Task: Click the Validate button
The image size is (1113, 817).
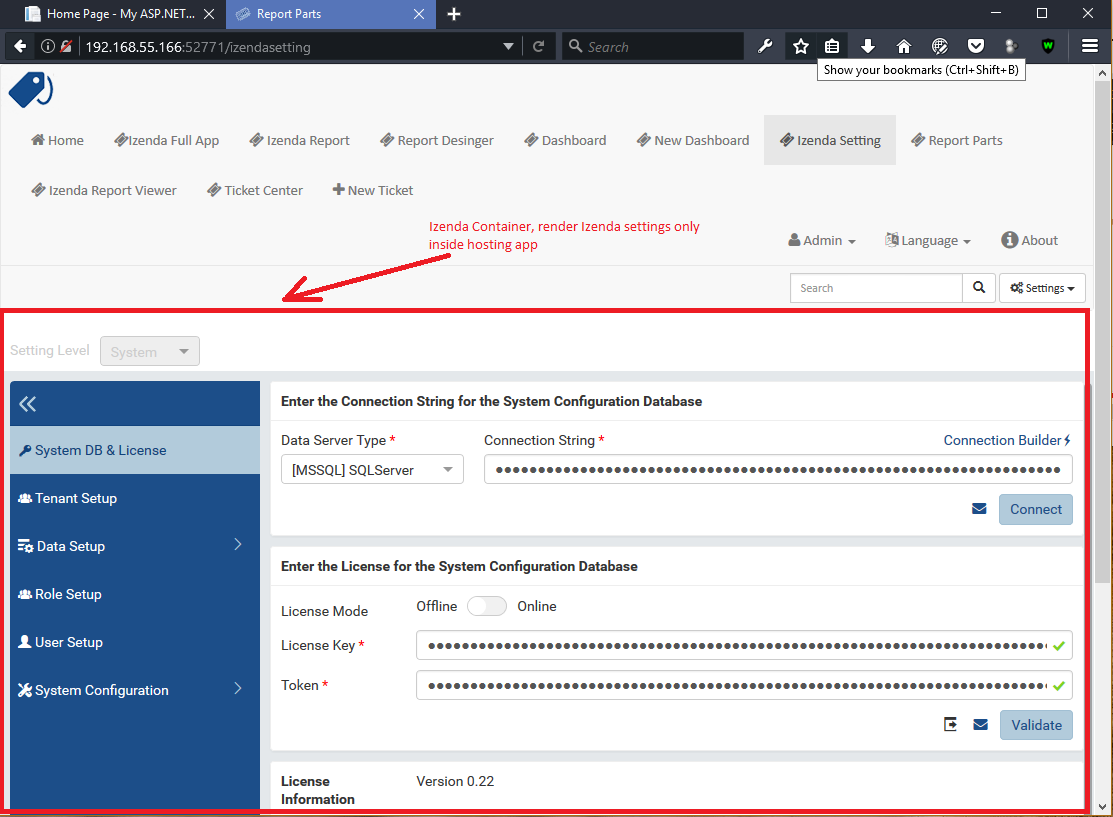Action: 1036,725
